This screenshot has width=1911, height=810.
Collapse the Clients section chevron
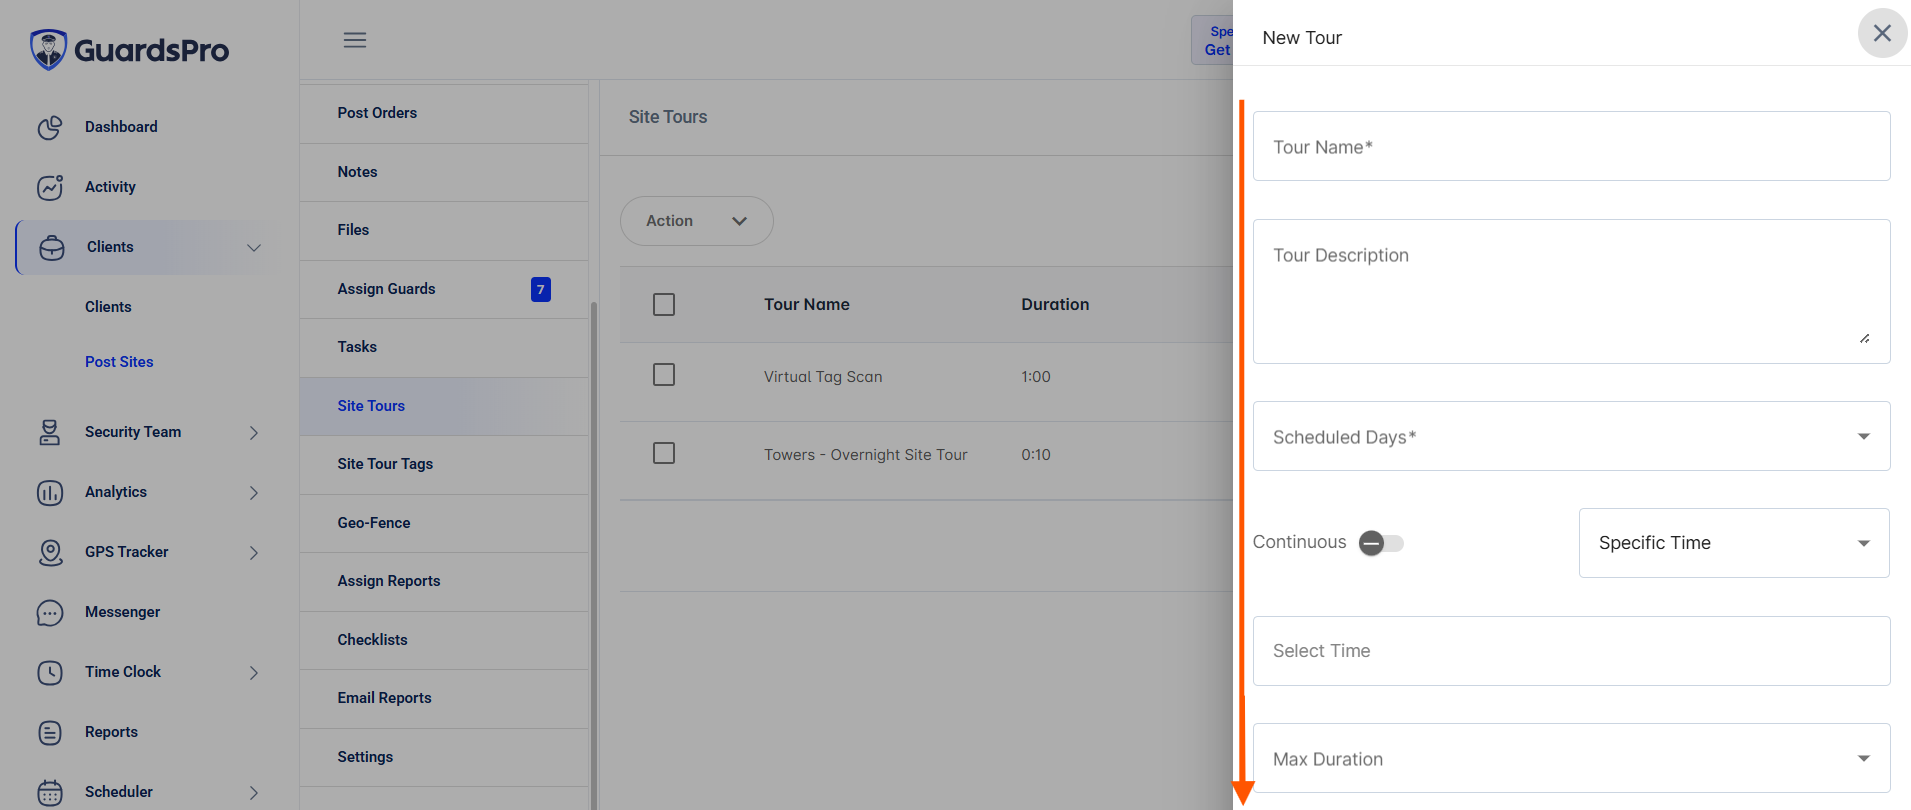[254, 248]
